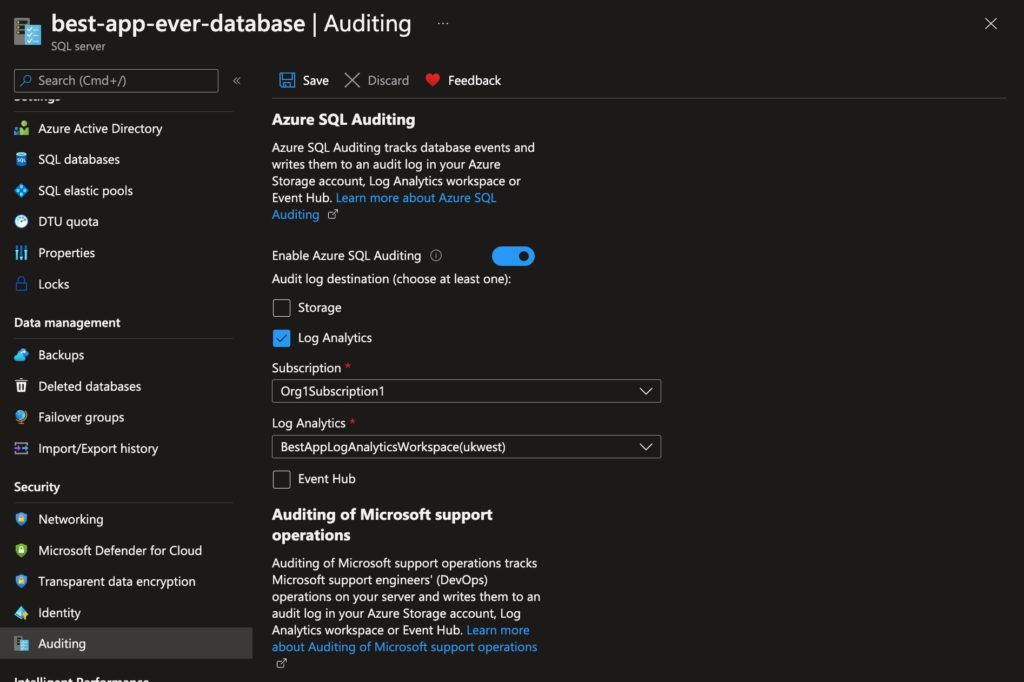1024x682 pixels.
Task: Click the Discard X icon
Action: coord(352,80)
